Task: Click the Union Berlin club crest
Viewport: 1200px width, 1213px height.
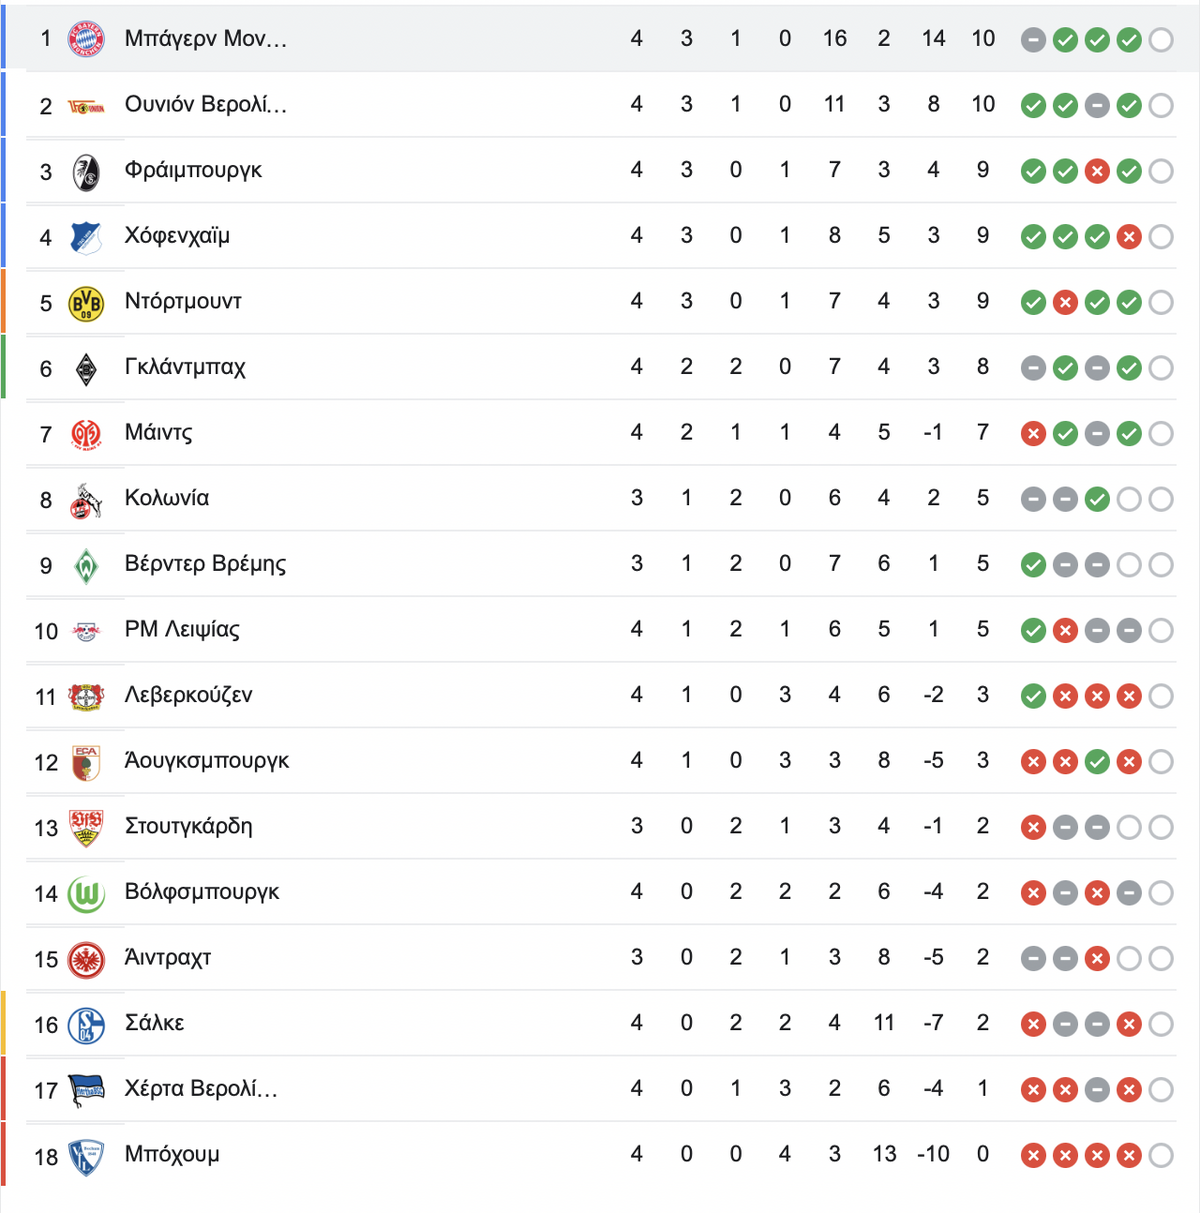Action: pos(86,106)
